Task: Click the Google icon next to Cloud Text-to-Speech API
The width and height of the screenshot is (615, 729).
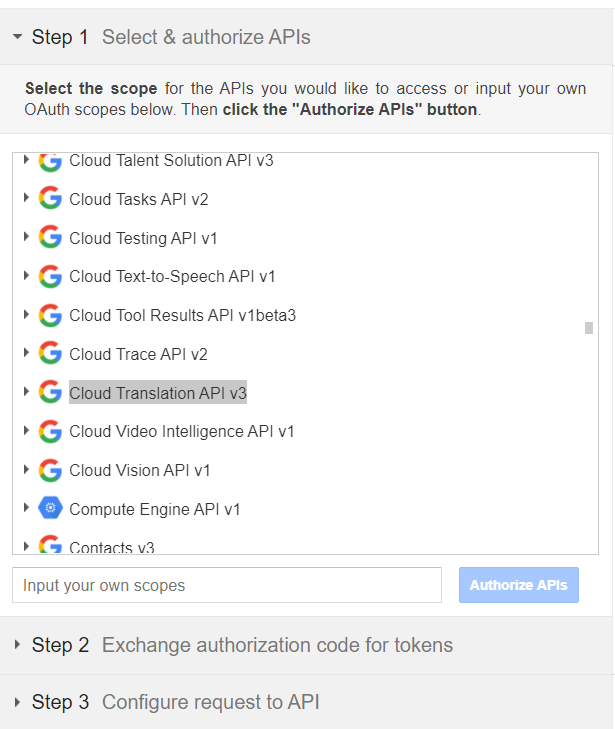Action: click(50, 276)
